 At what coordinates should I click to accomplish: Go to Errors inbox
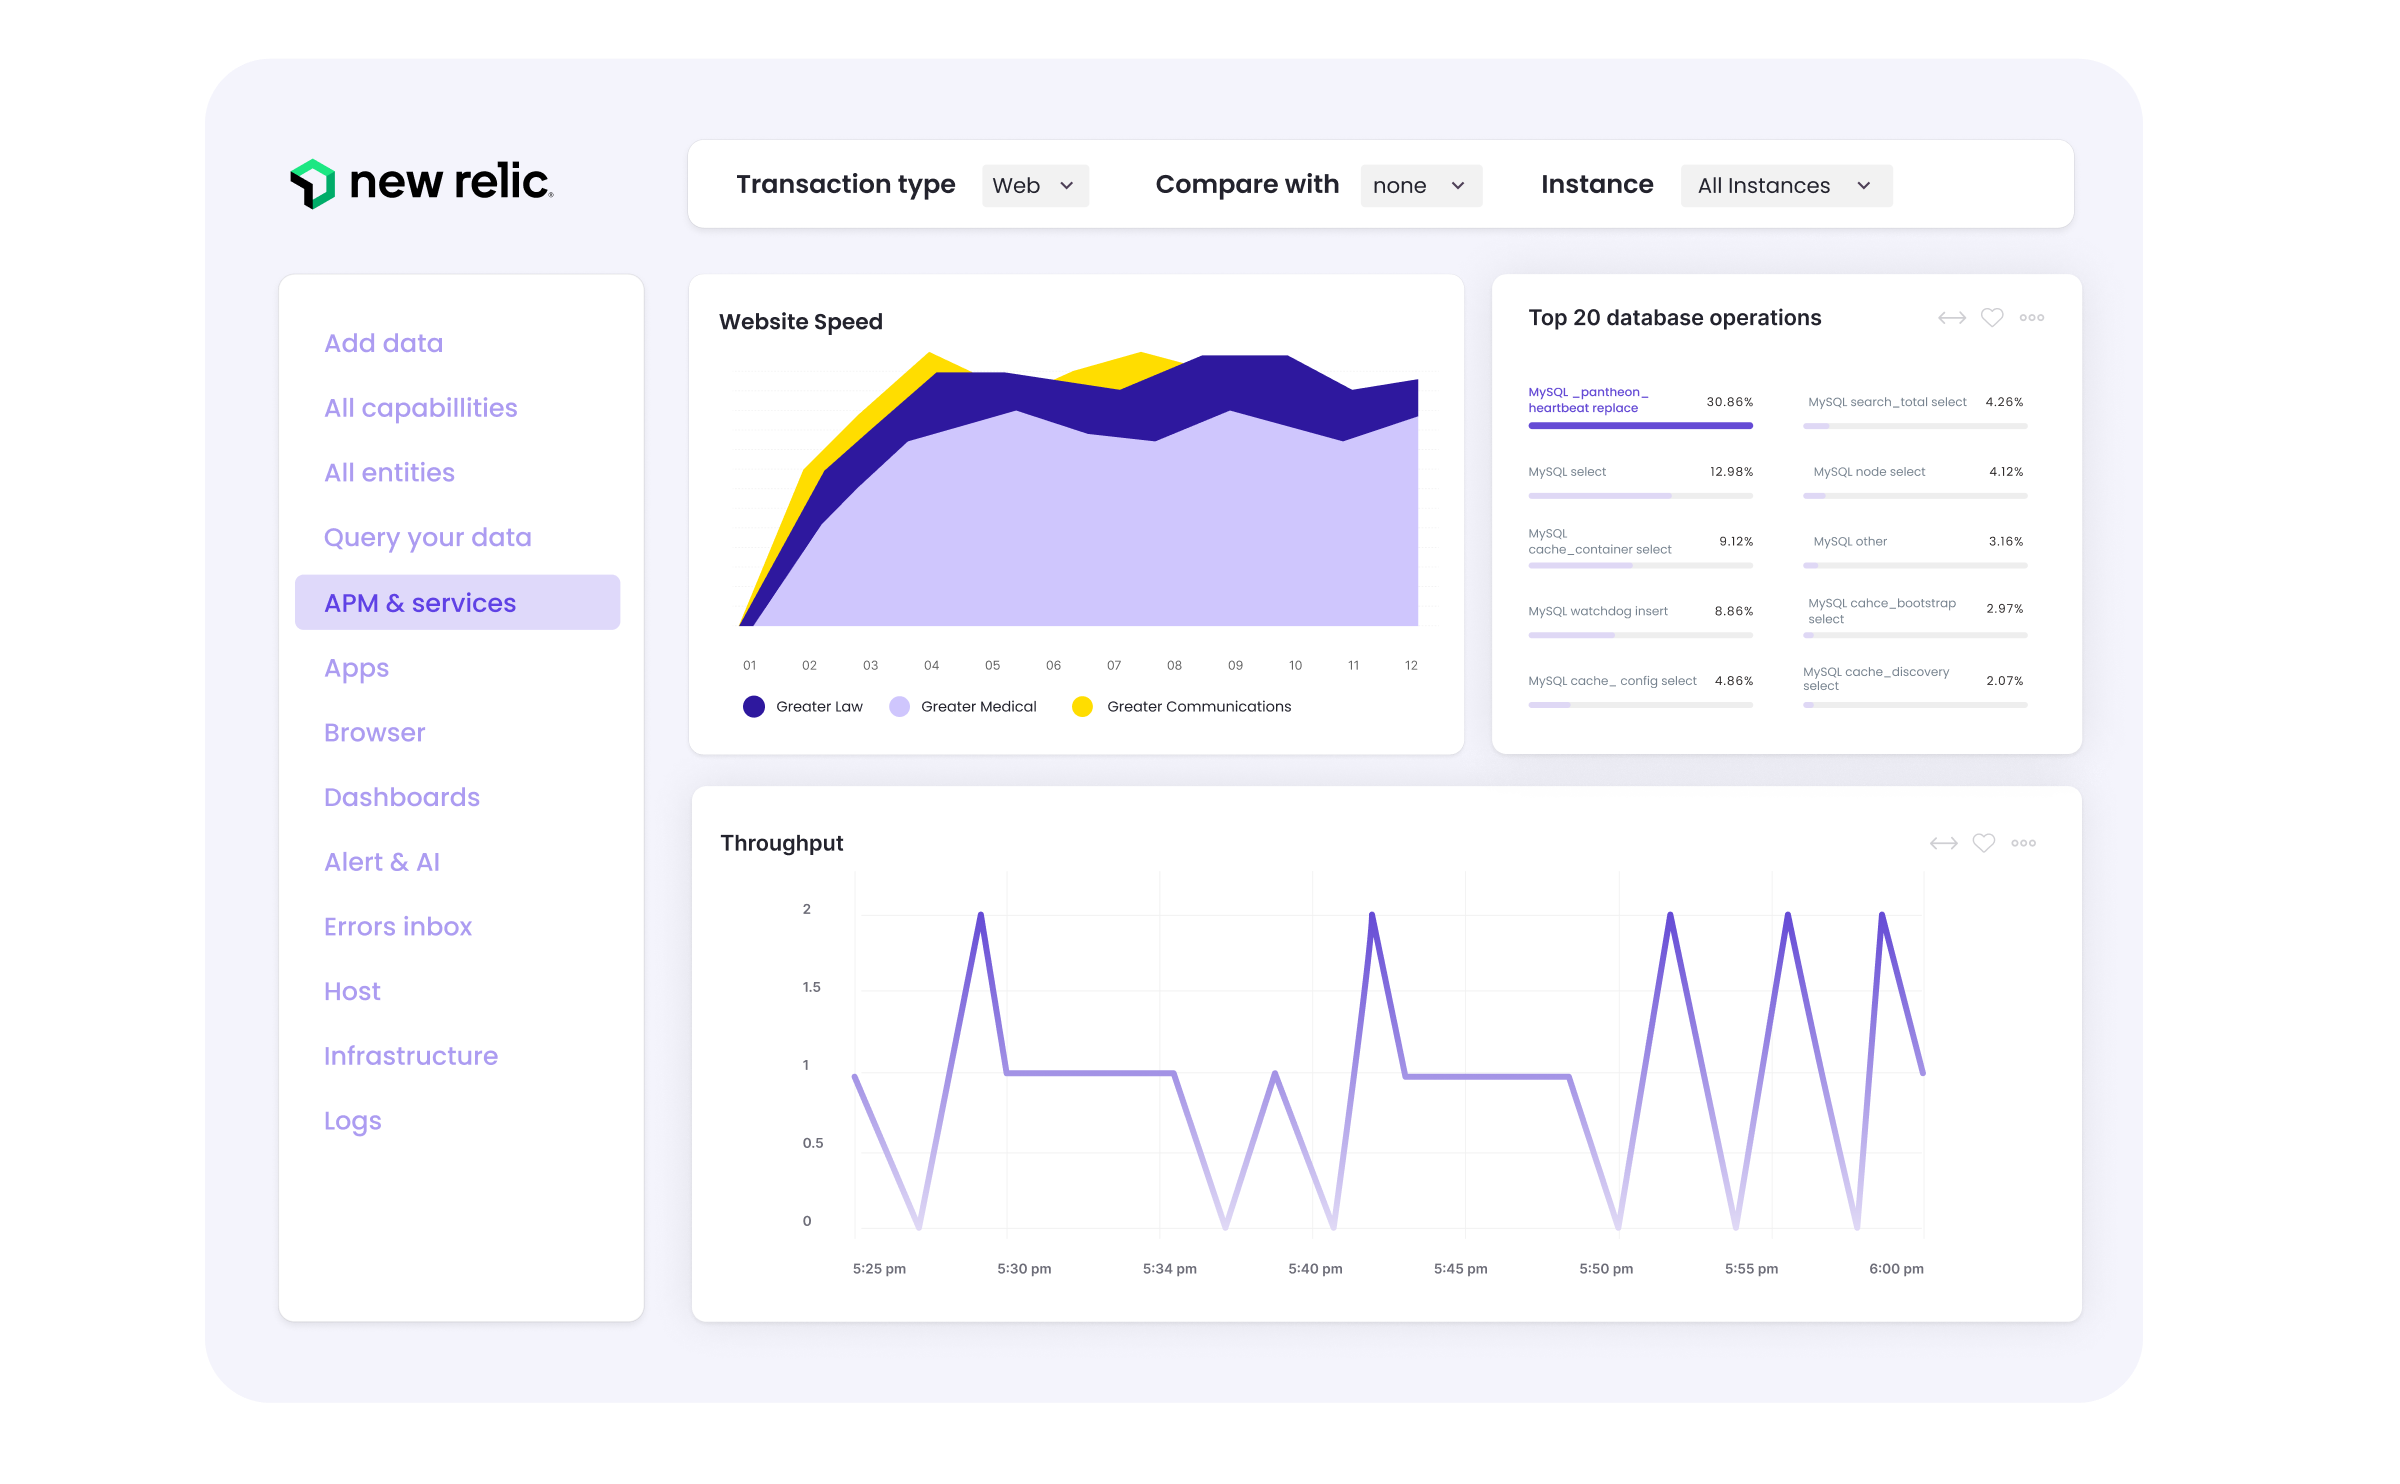point(397,927)
